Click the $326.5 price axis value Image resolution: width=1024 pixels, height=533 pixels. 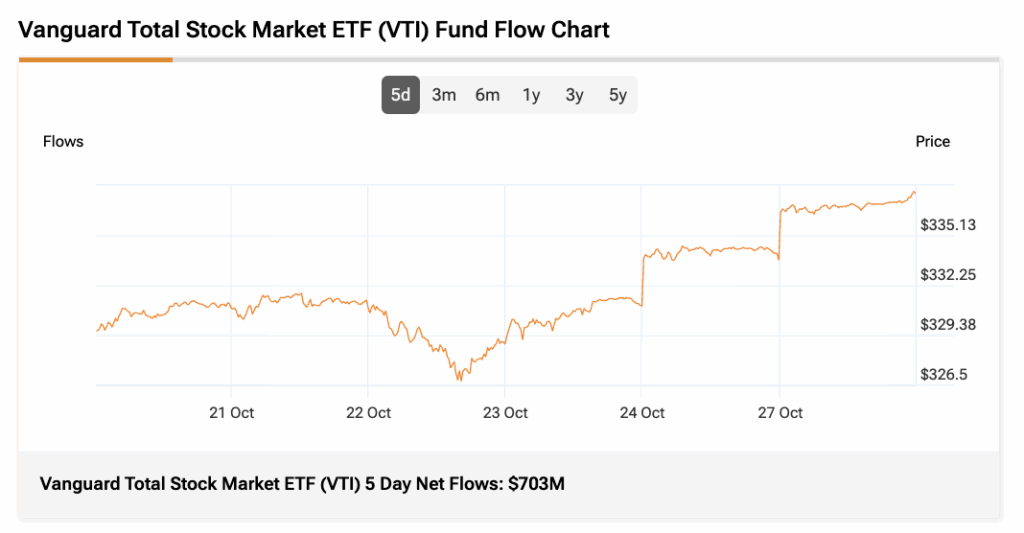[944, 375]
